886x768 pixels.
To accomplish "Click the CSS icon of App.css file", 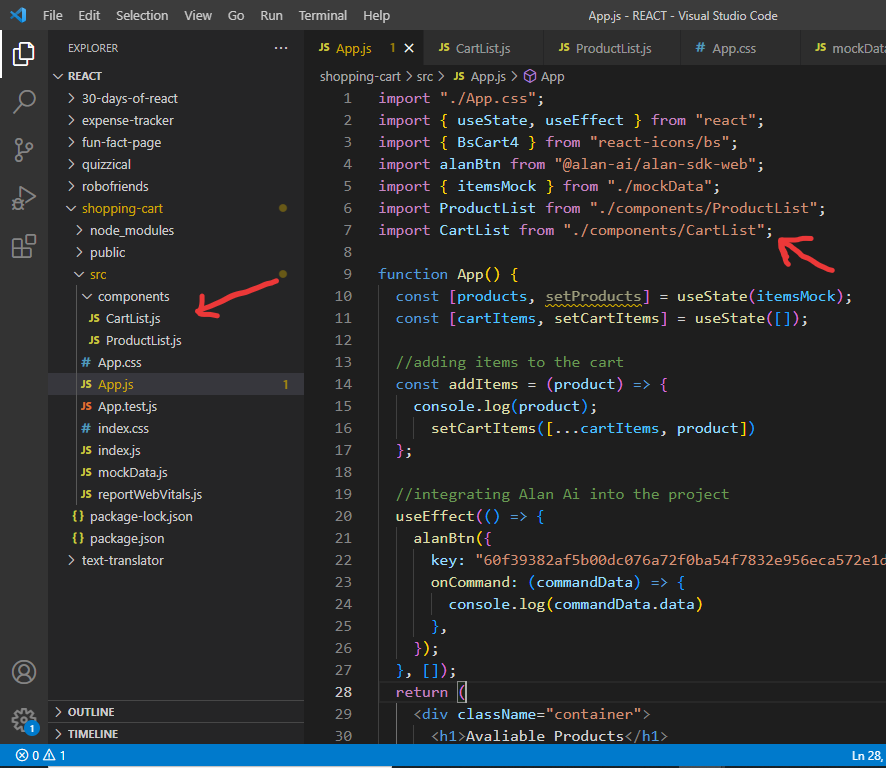I will click(86, 362).
